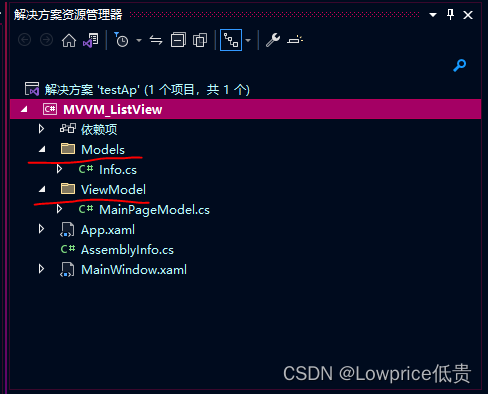This screenshot has width=488, height=394.
Task: Select the Models folder
Action: (x=103, y=150)
